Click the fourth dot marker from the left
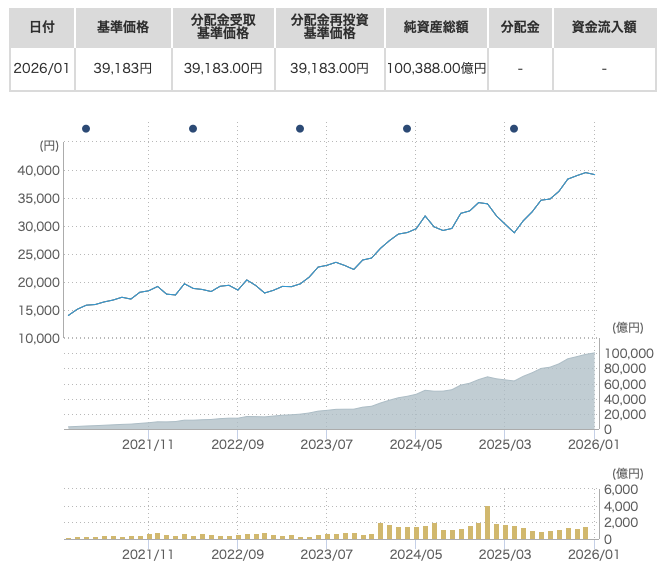This screenshot has width=664, height=577. (x=407, y=128)
